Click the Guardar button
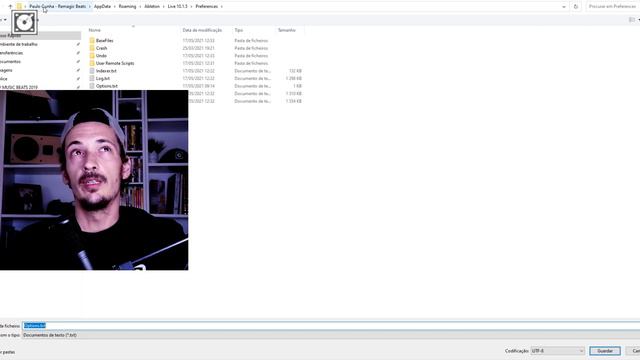The image size is (640, 360). (605, 351)
